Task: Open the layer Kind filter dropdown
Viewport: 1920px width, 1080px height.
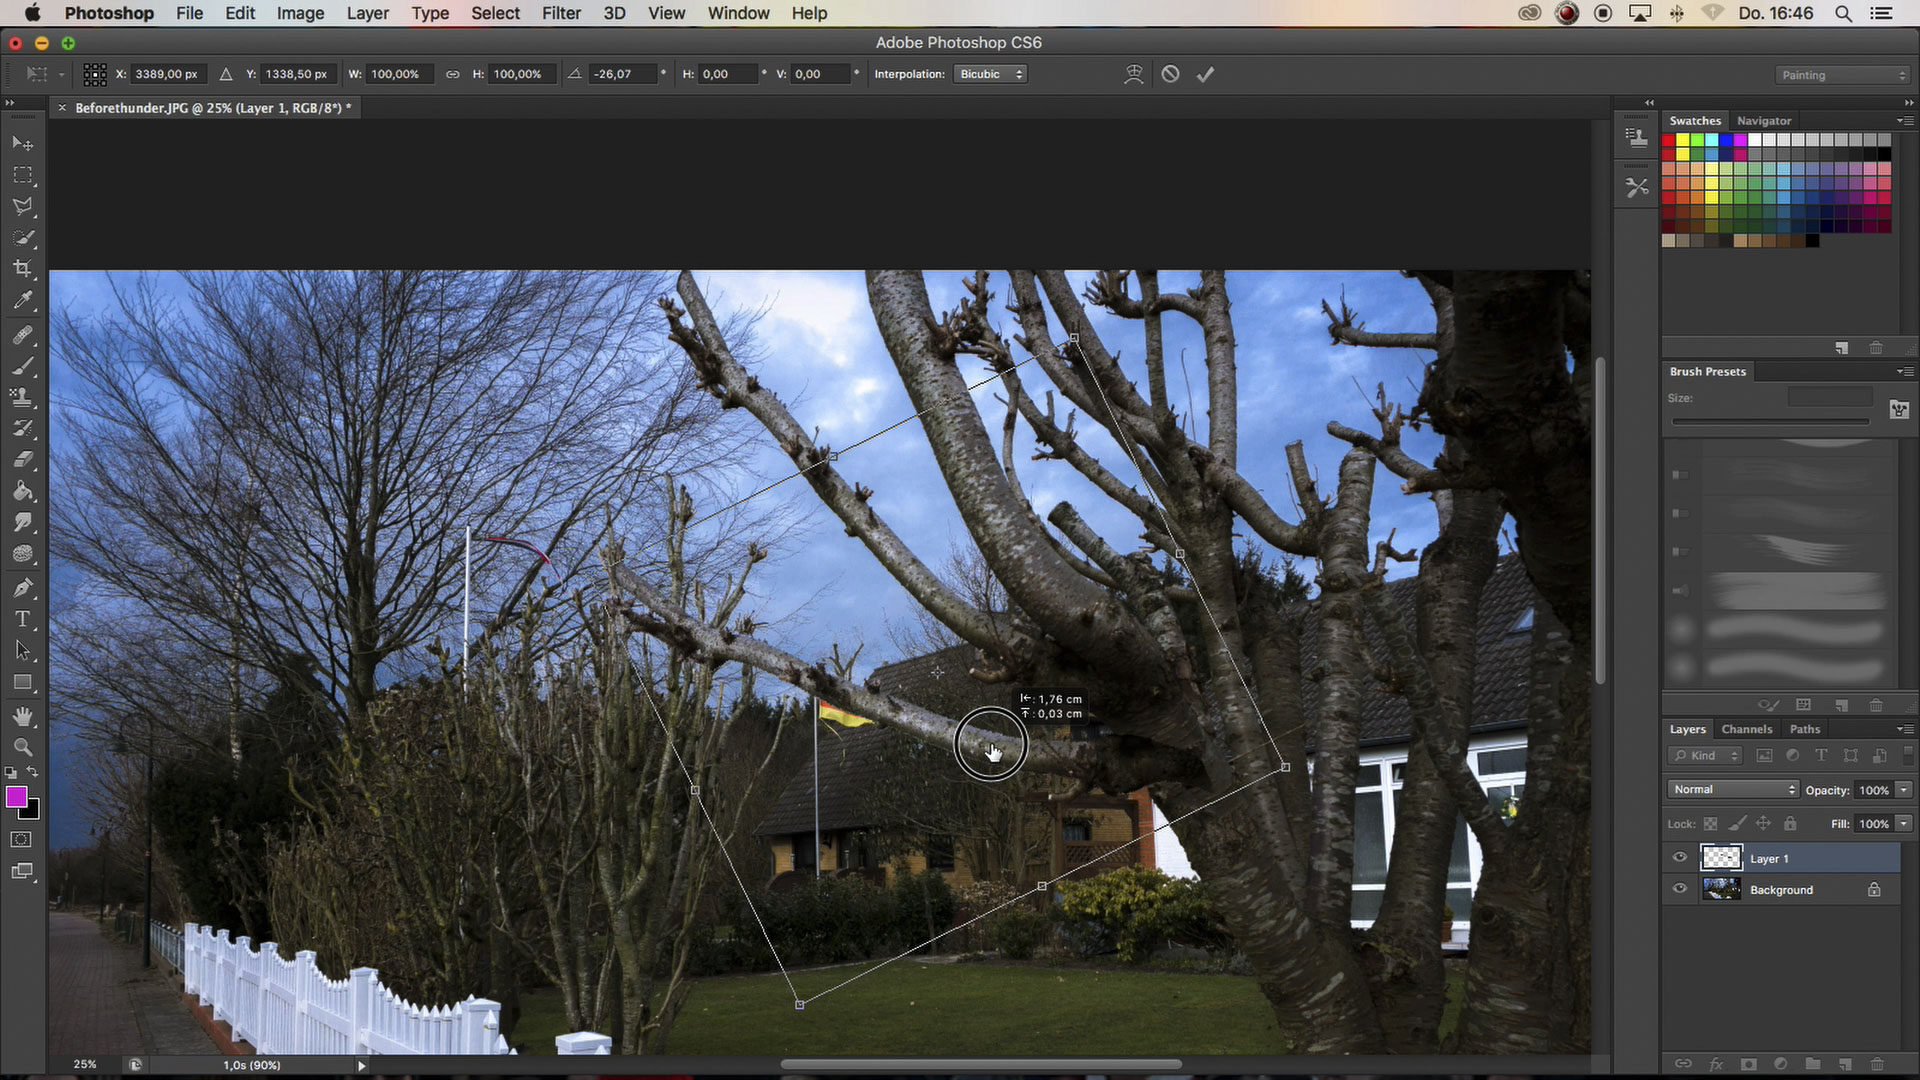Action: [x=1706, y=755]
